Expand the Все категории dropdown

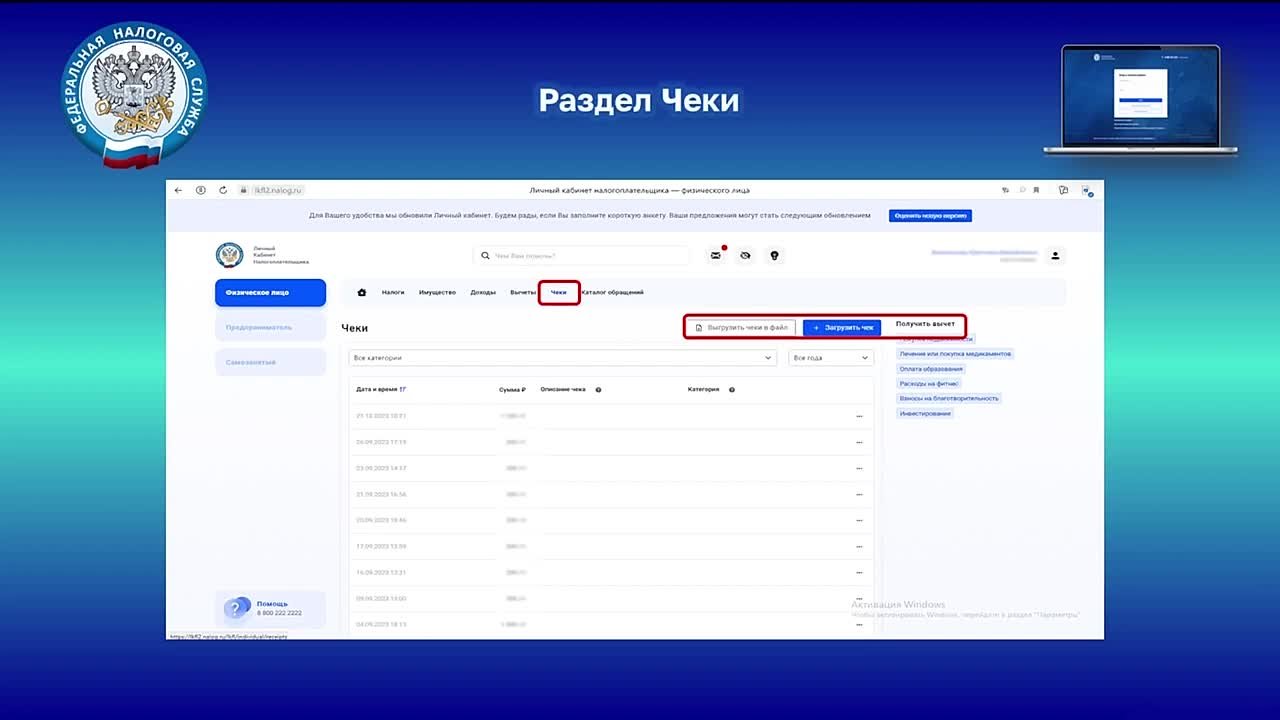coord(562,358)
